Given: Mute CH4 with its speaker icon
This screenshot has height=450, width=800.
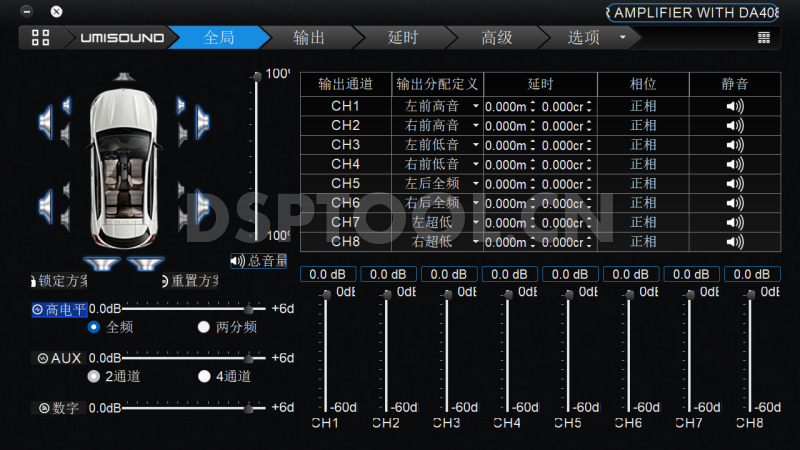Looking at the screenshot, I should (x=735, y=164).
